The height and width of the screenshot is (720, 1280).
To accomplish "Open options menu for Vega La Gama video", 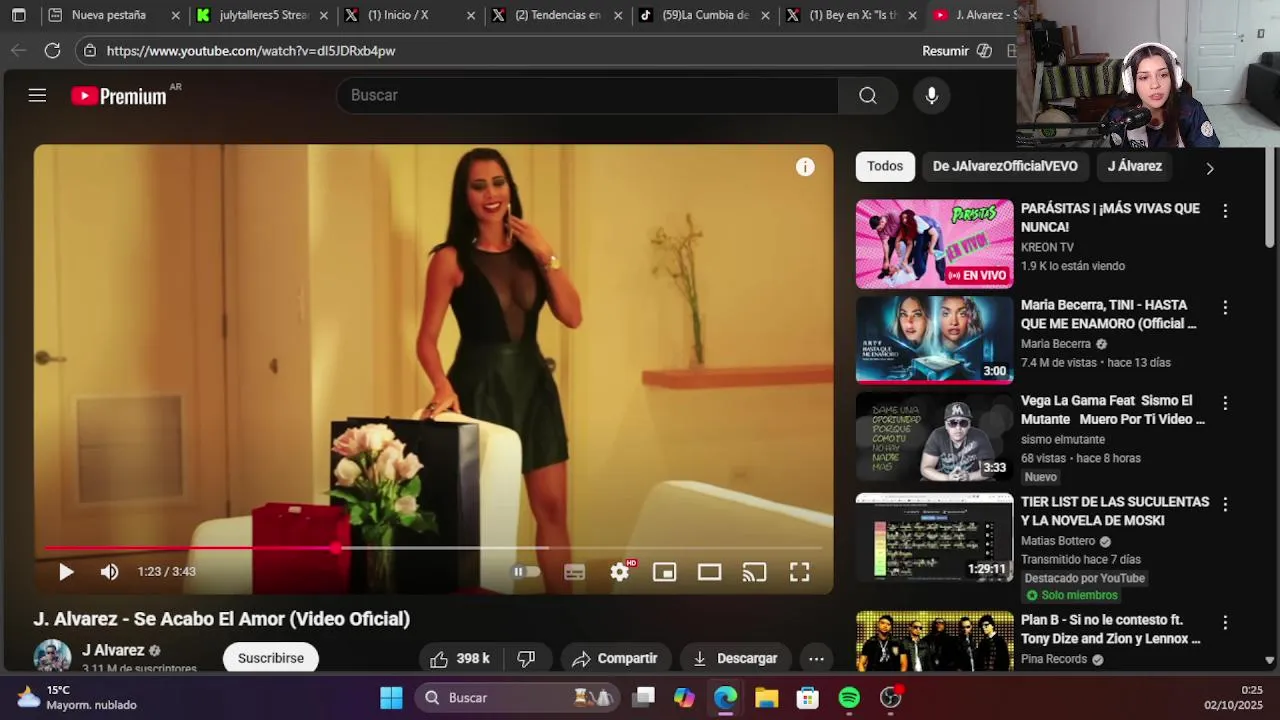I will (1225, 403).
